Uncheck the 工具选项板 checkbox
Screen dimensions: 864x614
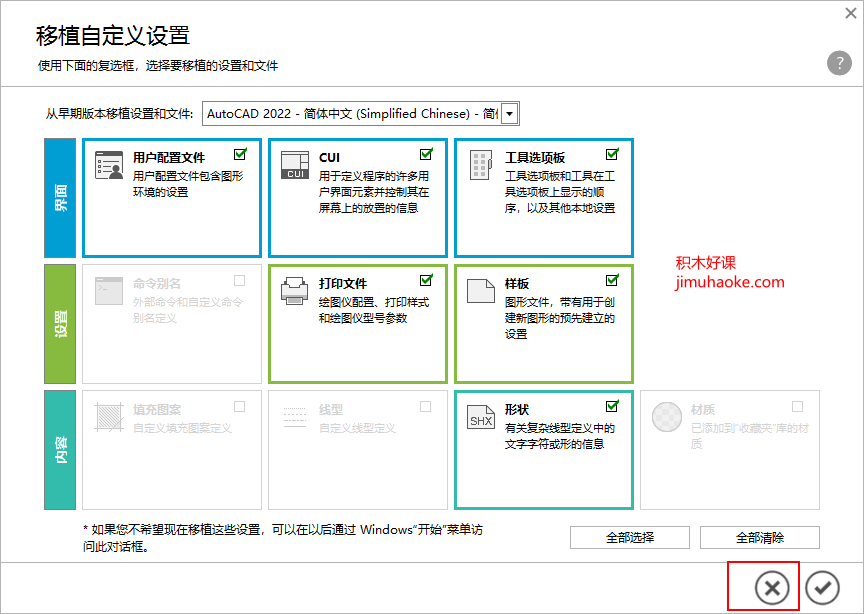[612, 154]
